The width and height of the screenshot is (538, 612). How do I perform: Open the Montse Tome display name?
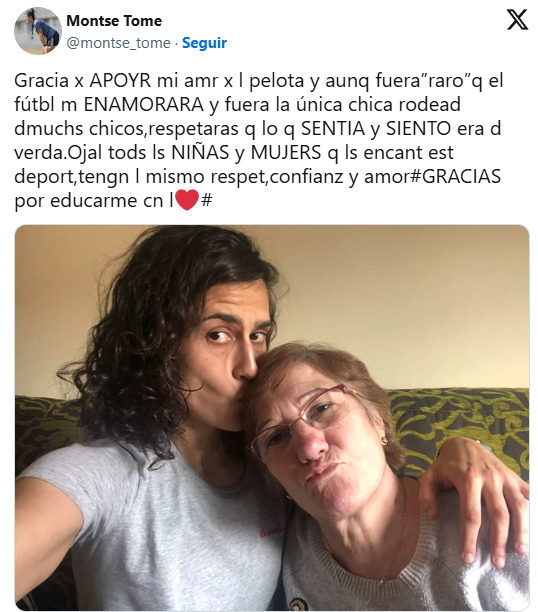point(114,21)
